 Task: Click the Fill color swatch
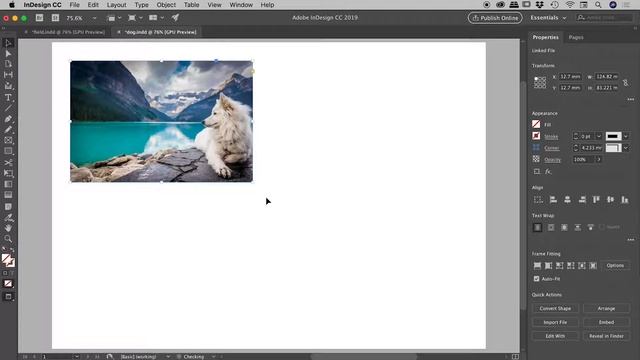tap(536, 124)
